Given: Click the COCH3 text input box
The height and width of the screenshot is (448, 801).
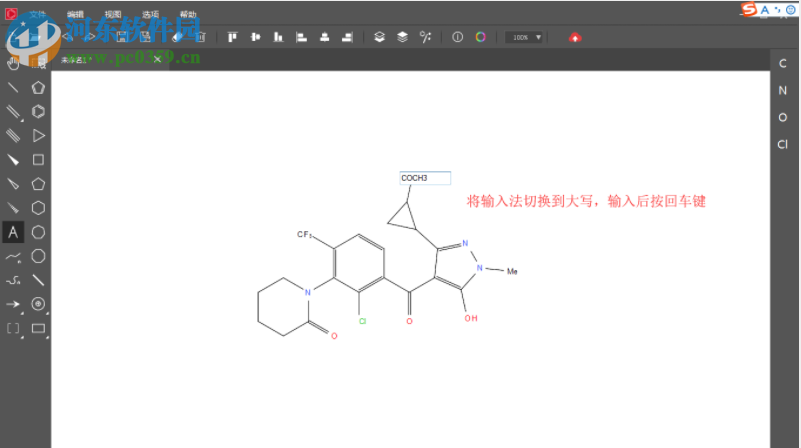Looking at the screenshot, I should coord(425,178).
